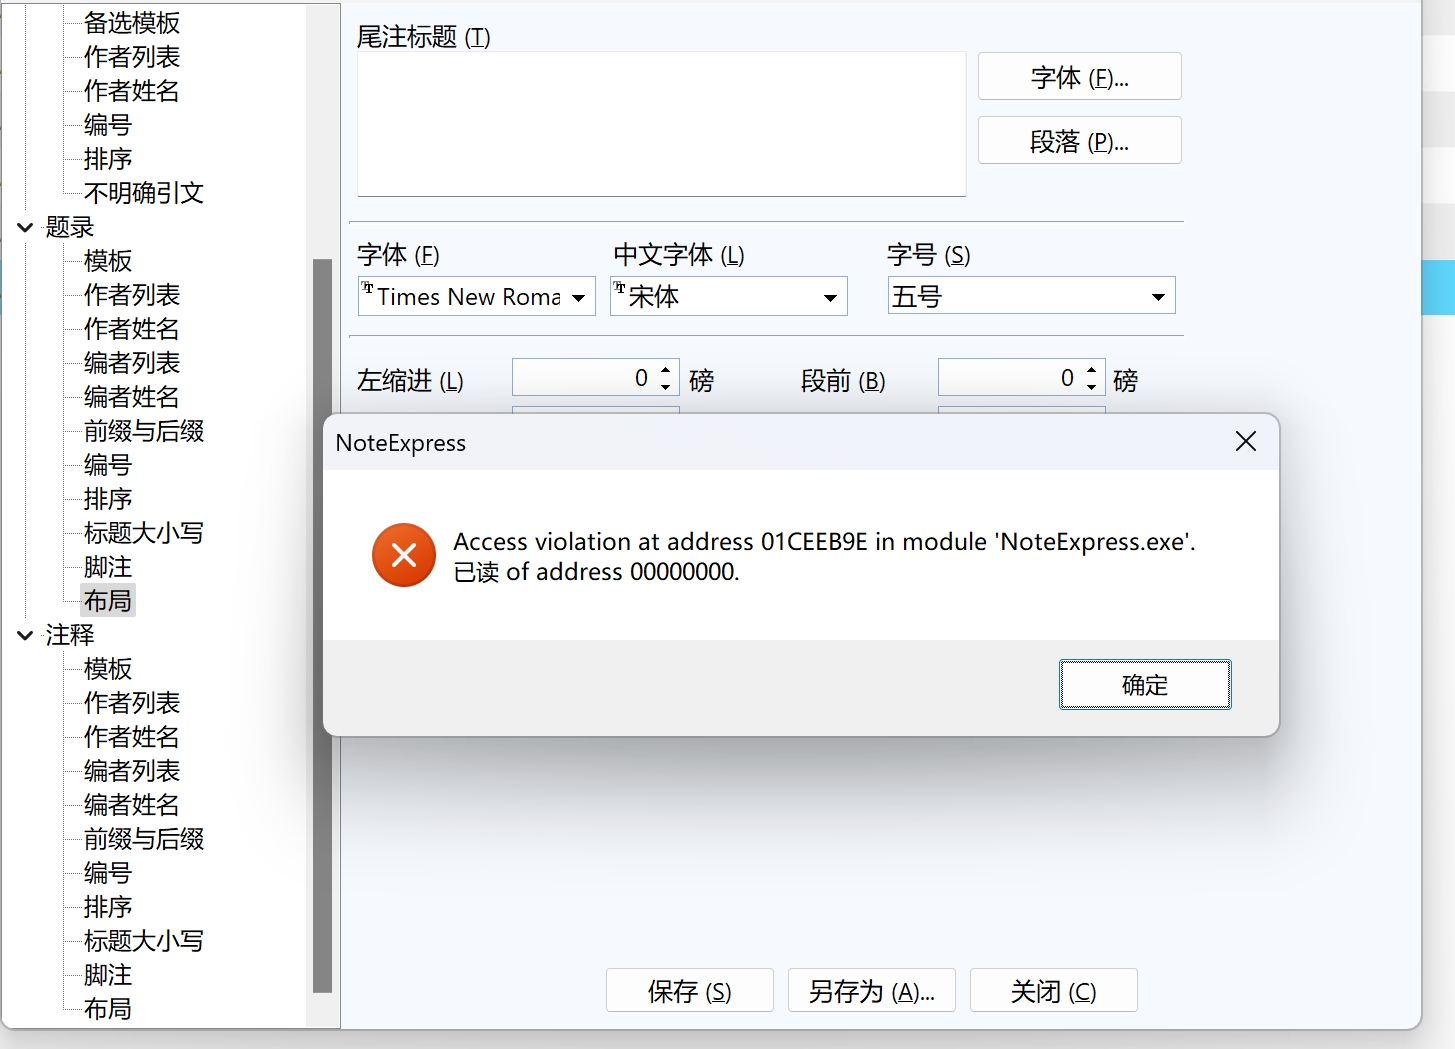Select 备选模板 in the tree
The width and height of the screenshot is (1455, 1049).
pyautogui.click(x=132, y=23)
